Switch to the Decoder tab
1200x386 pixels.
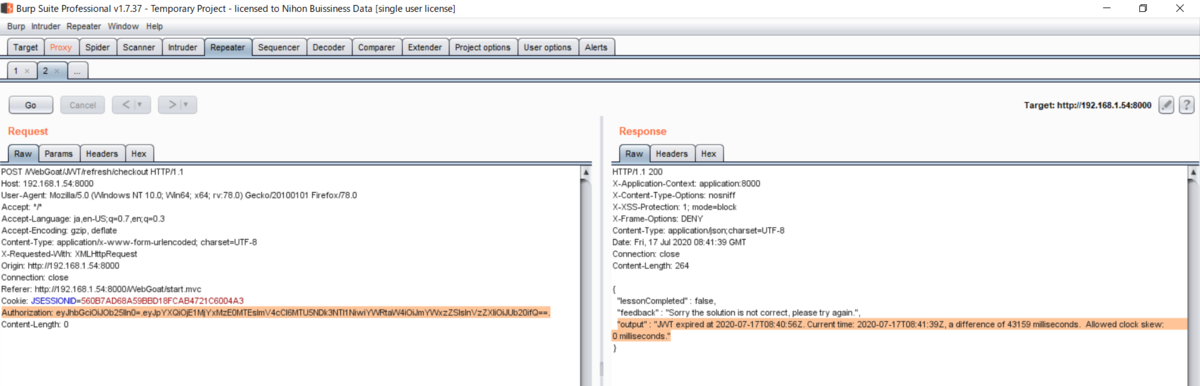click(x=328, y=47)
